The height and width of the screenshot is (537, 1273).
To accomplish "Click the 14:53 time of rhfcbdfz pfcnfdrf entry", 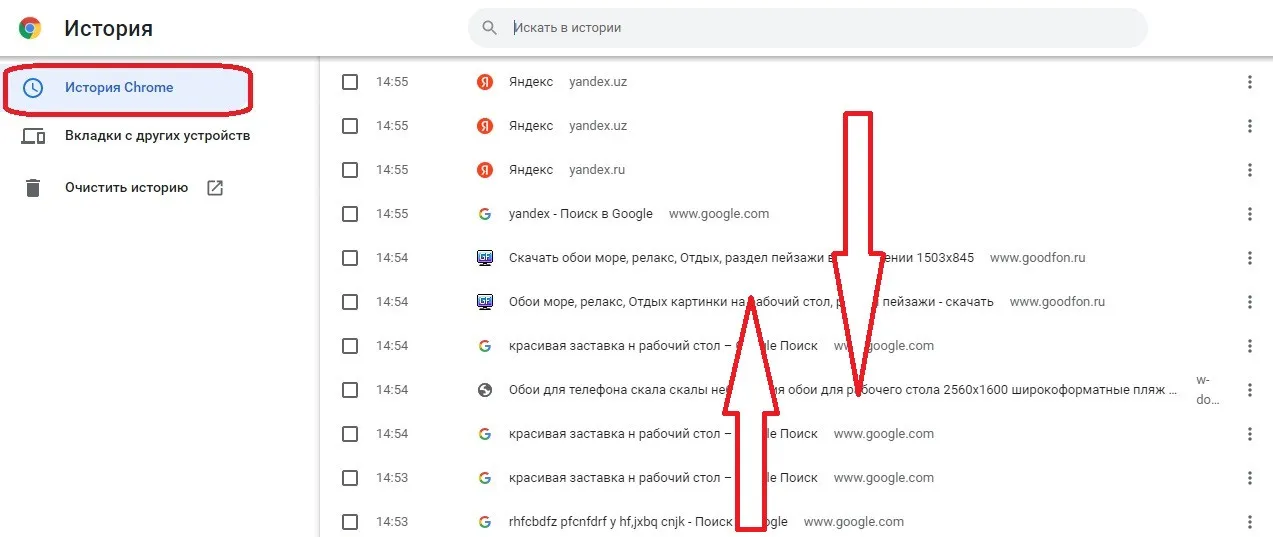I will pos(392,522).
